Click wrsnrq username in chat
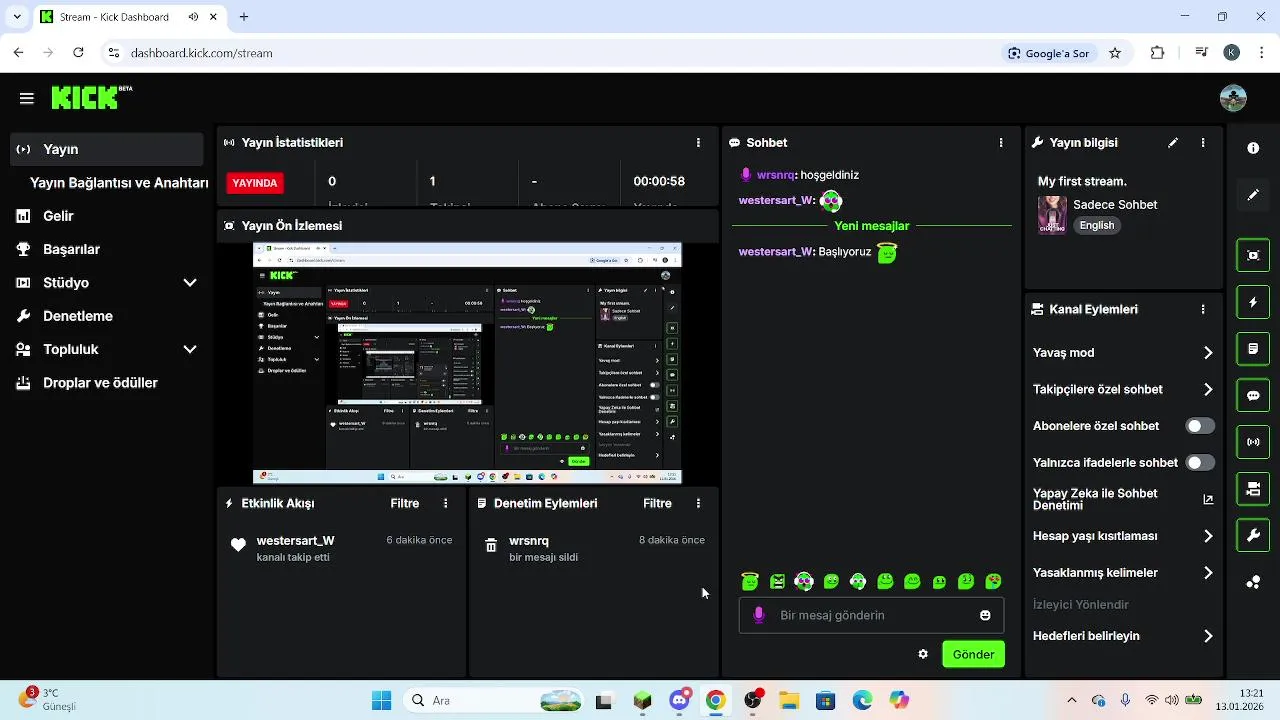The image size is (1280, 720). coord(776,175)
